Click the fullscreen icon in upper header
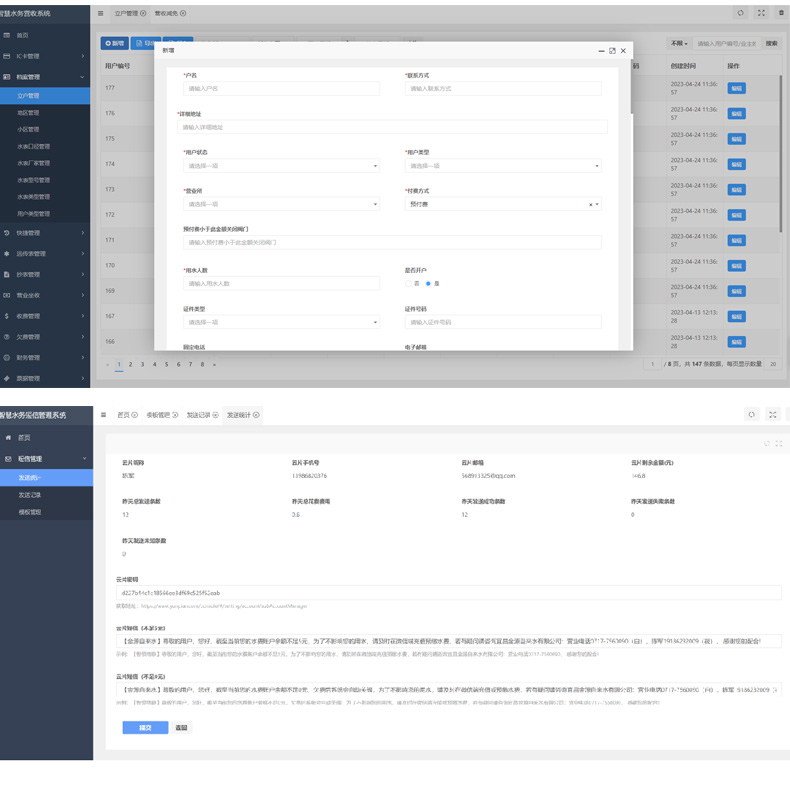The height and width of the screenshot is (795, 790). coord(761,13)
